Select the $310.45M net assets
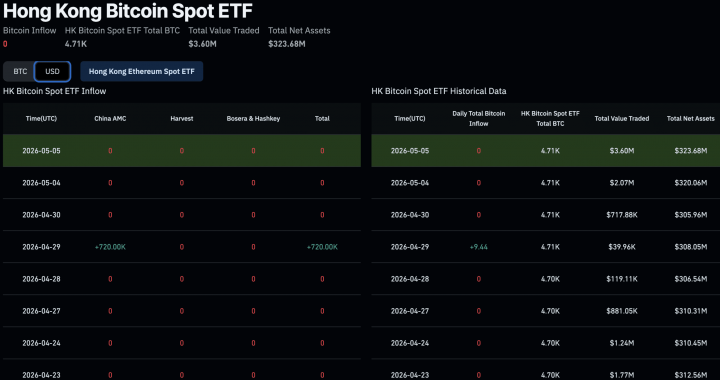720x380 pixels. tap(691, 343)
